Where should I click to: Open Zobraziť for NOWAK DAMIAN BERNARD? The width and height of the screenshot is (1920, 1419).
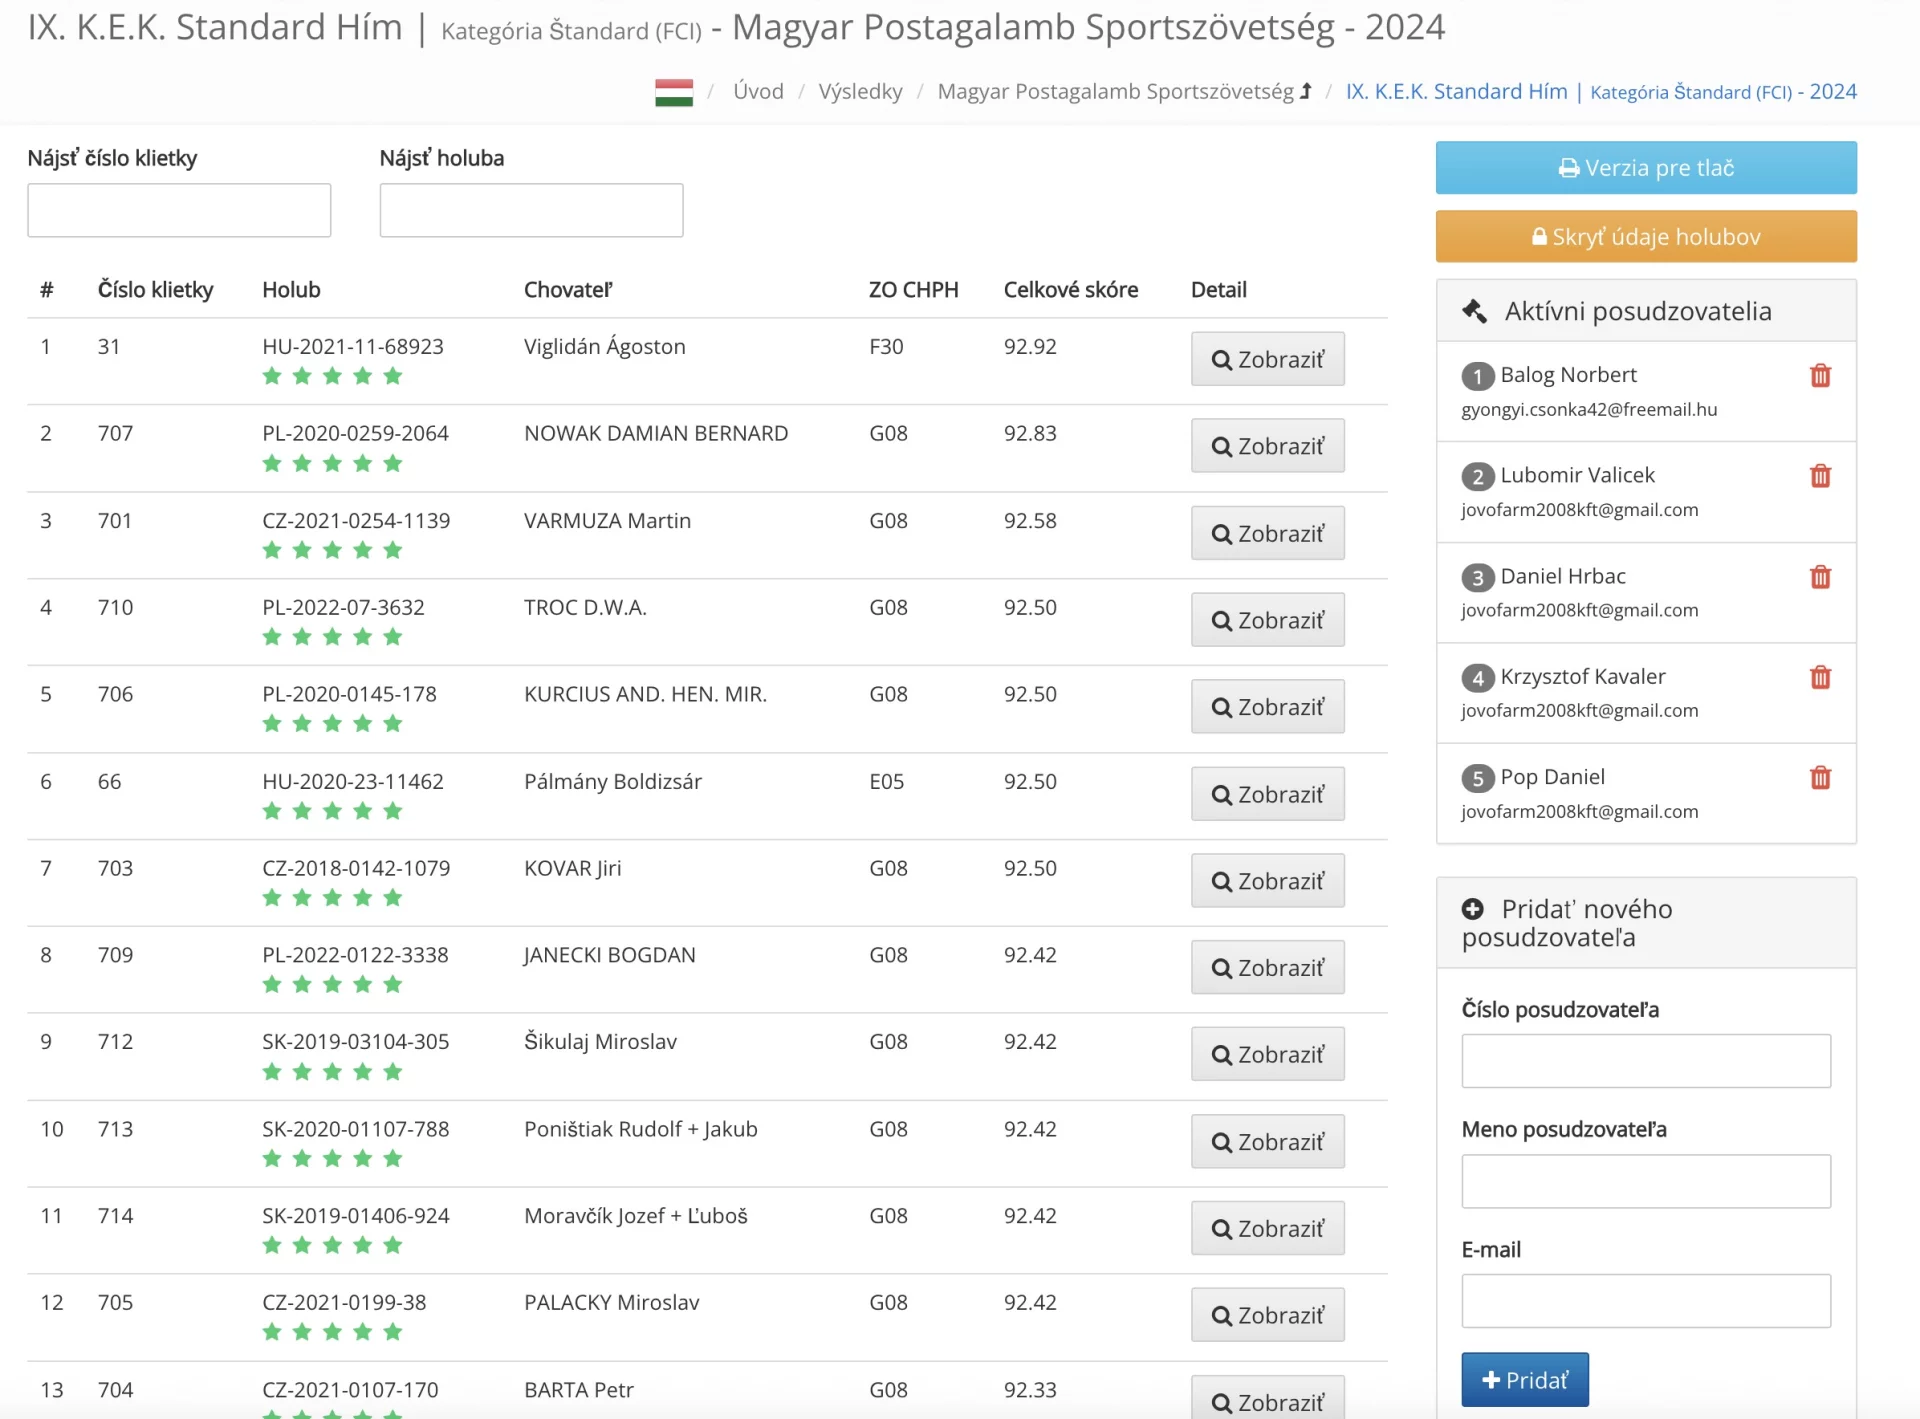click(x=1267, y=446)
